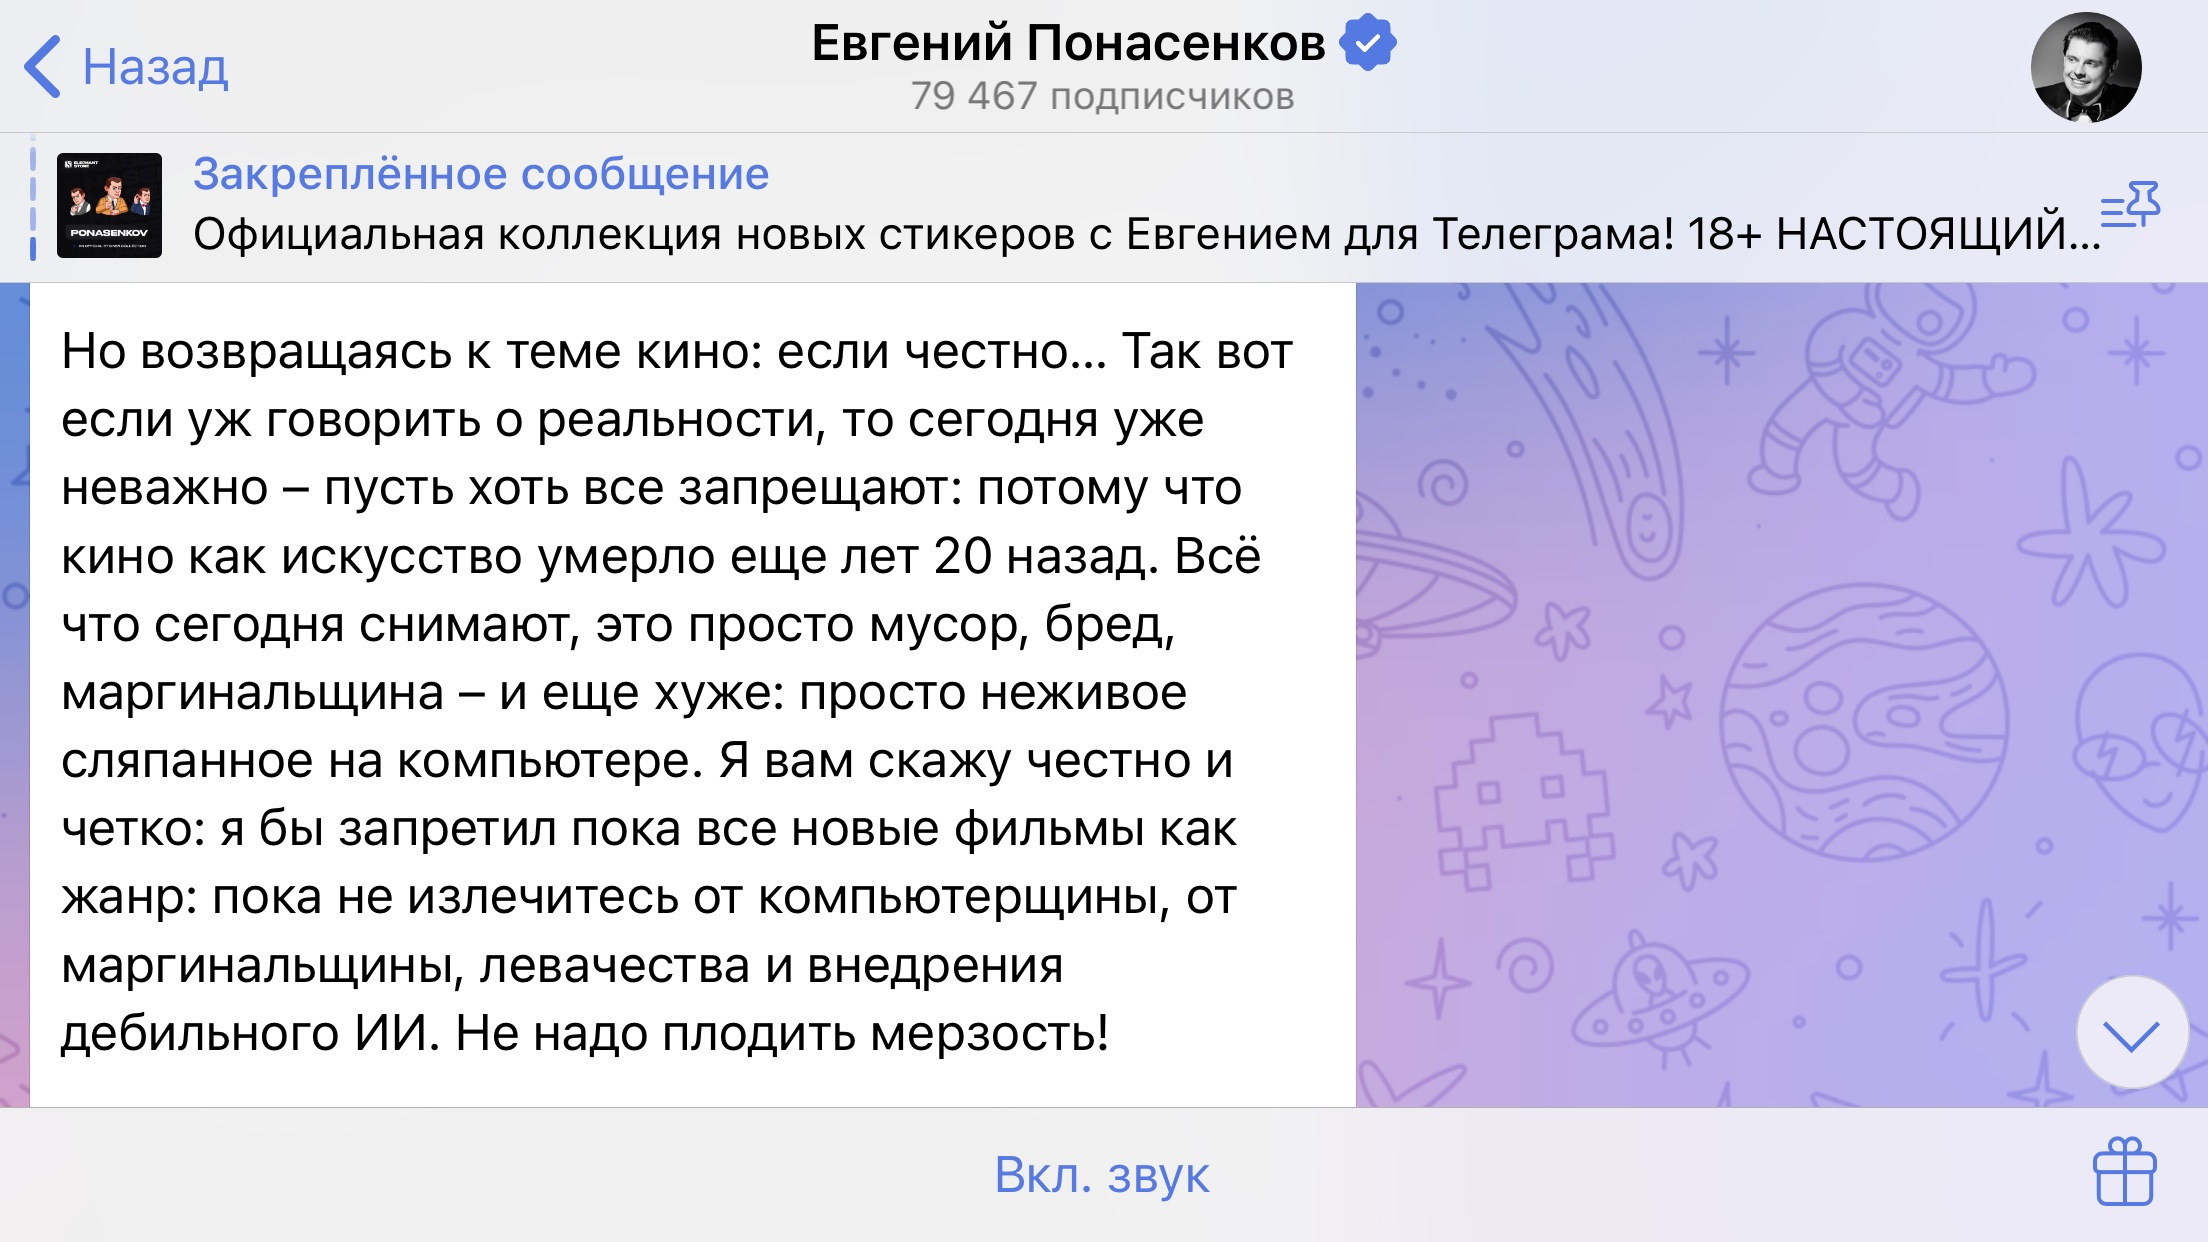2208x1242 pixels.
Task: Open channel info via Евгений Понасенков title
Action: (x=1068, y=43)
